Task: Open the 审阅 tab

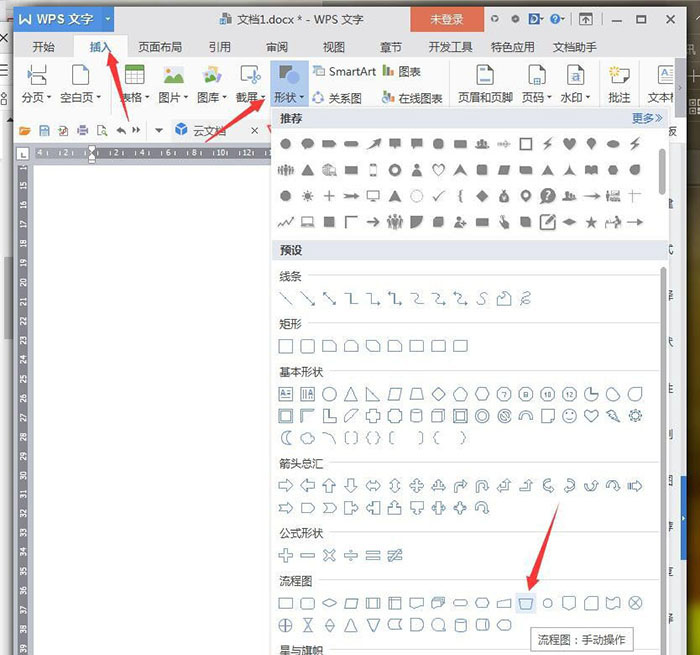Action: click(x=277, y=47)
